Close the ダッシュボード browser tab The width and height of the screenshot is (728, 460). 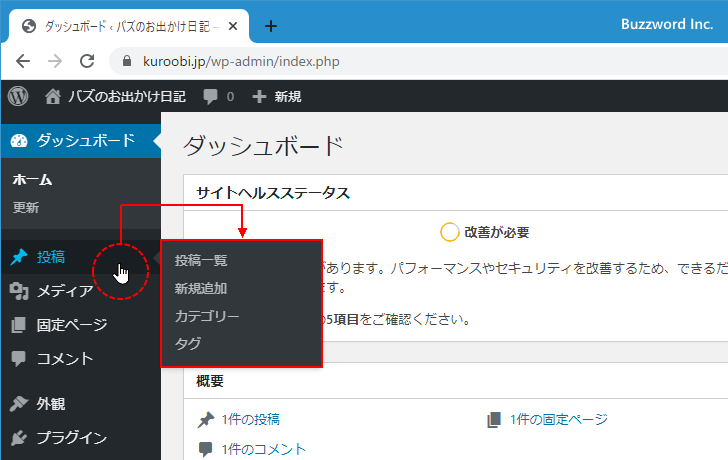pyautogui.click(x=233, y=26)
